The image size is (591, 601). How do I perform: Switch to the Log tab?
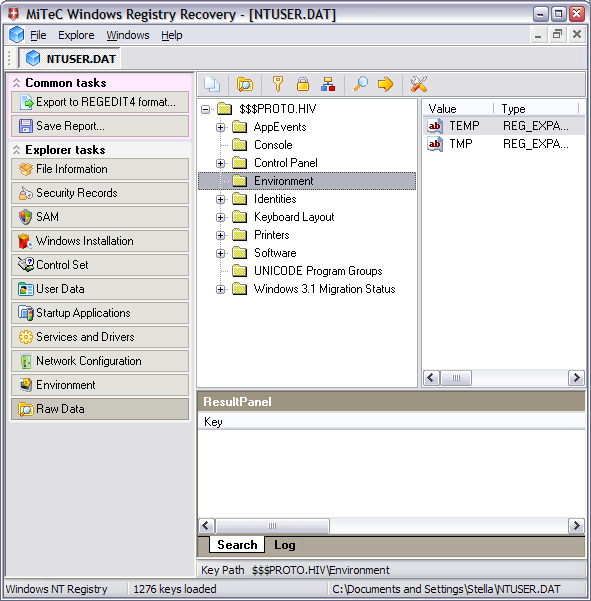click(x=284, y=545)
